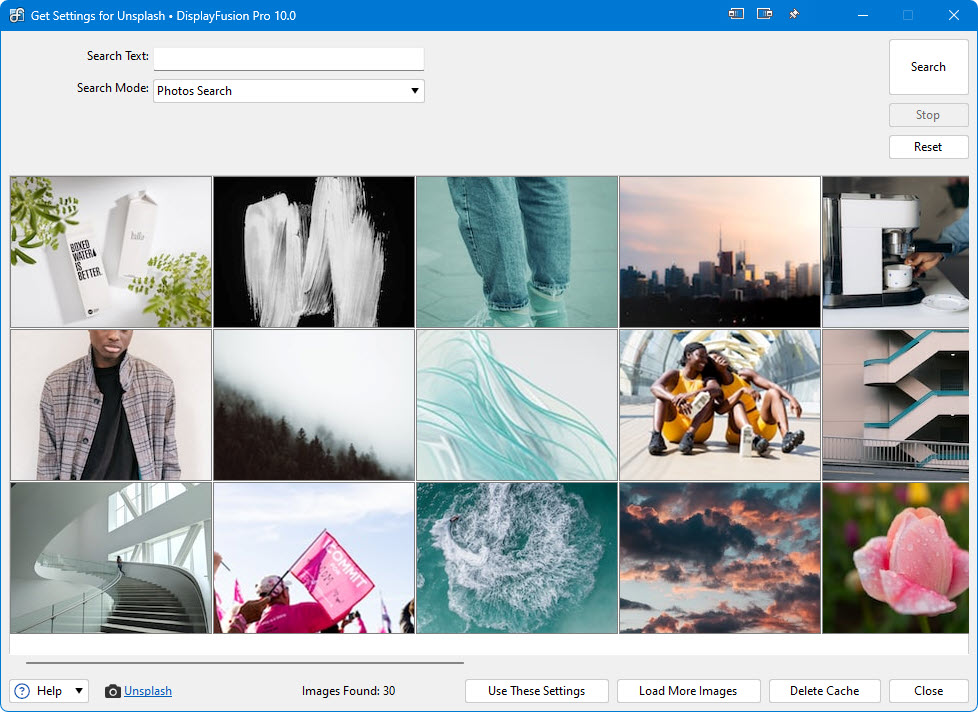Click the Unsplash camera icon

[x=113, y=691]
